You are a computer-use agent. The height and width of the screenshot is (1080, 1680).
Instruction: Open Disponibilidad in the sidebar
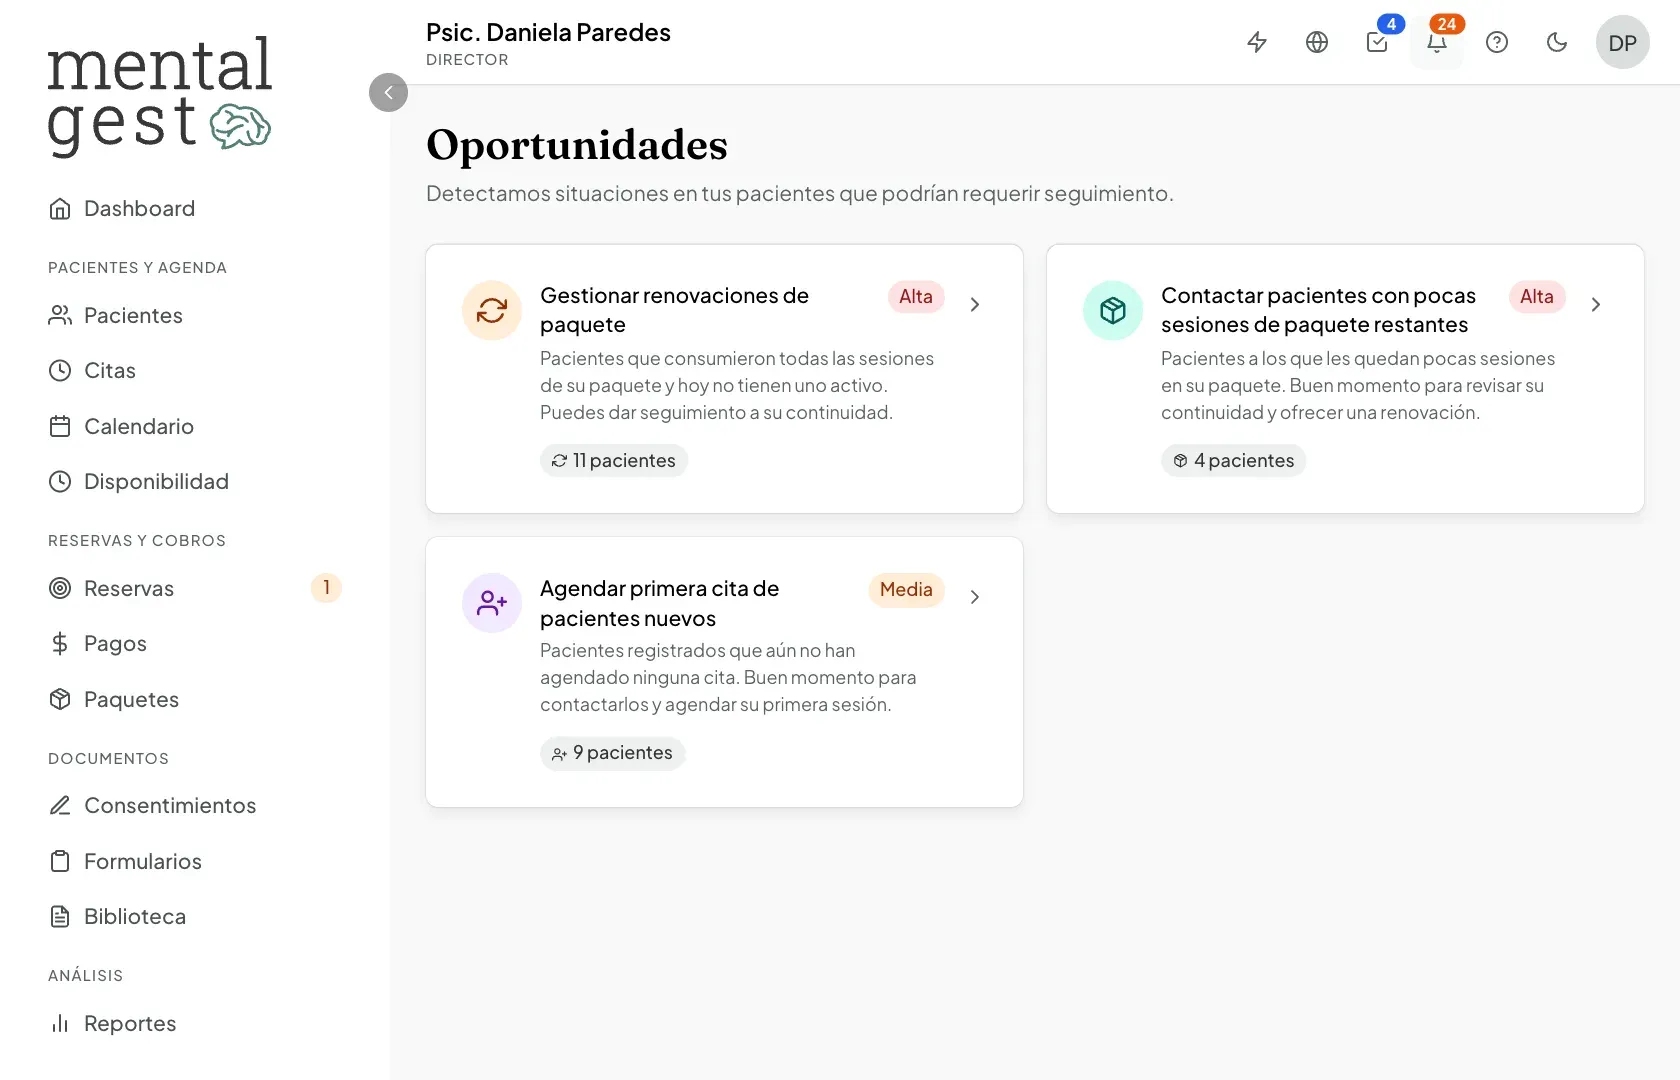point(195,481)
